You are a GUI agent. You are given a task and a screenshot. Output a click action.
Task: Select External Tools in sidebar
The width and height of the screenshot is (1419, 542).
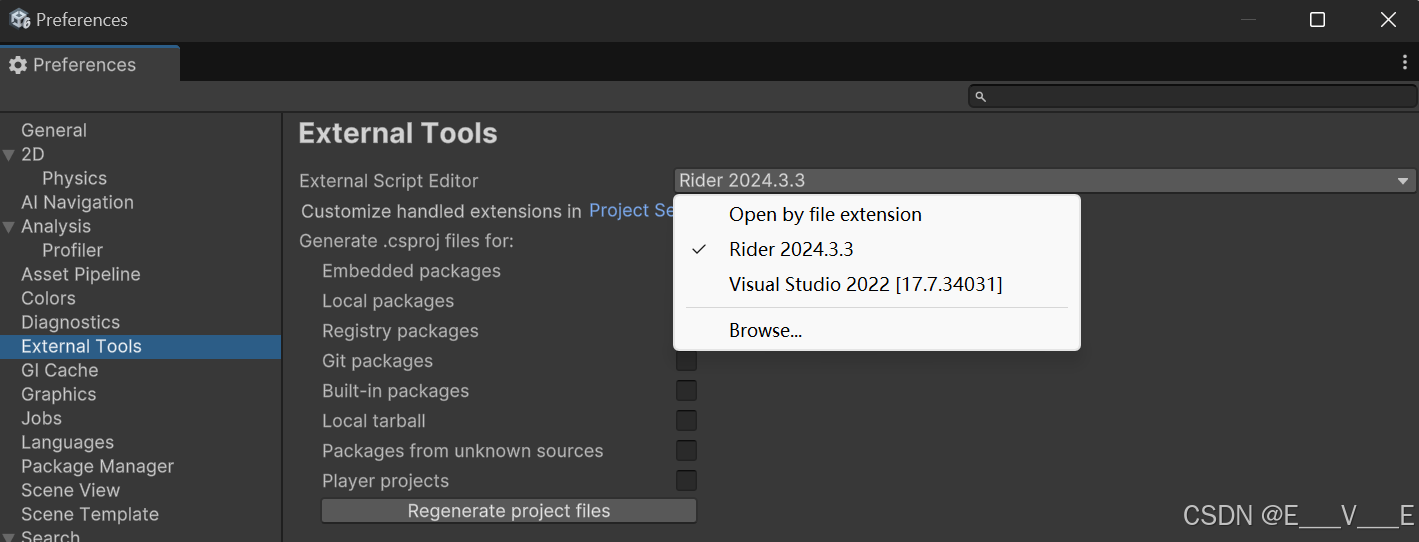[140, 347]
